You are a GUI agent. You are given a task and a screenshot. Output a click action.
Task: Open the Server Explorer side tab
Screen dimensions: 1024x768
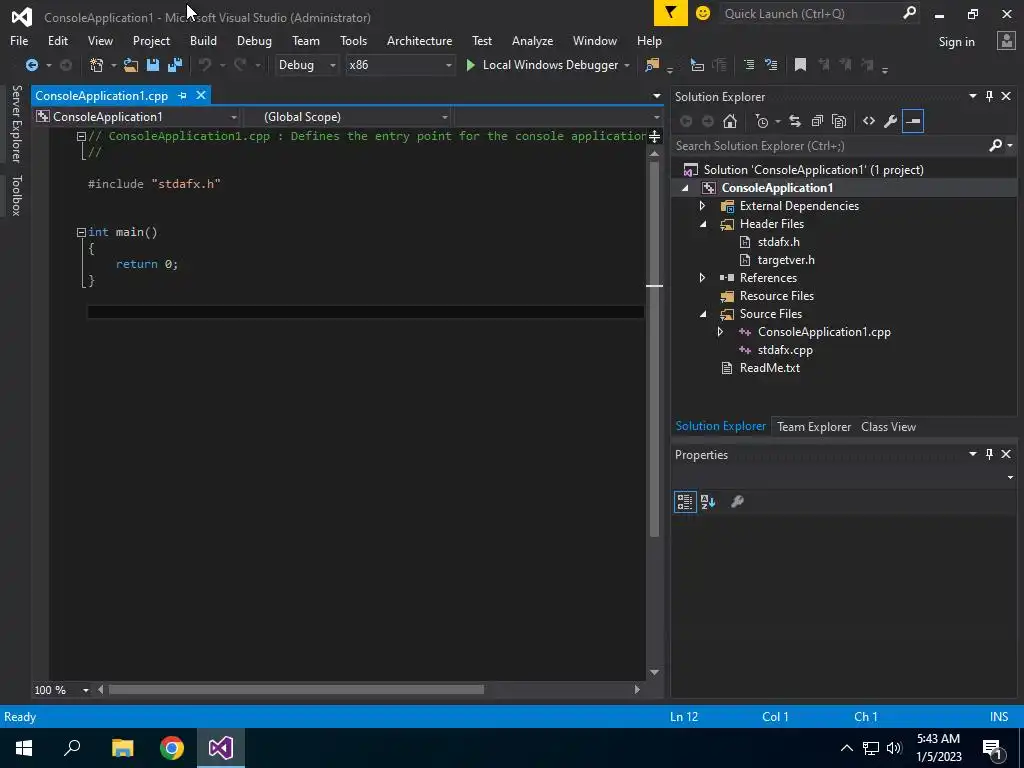[16, 123]
